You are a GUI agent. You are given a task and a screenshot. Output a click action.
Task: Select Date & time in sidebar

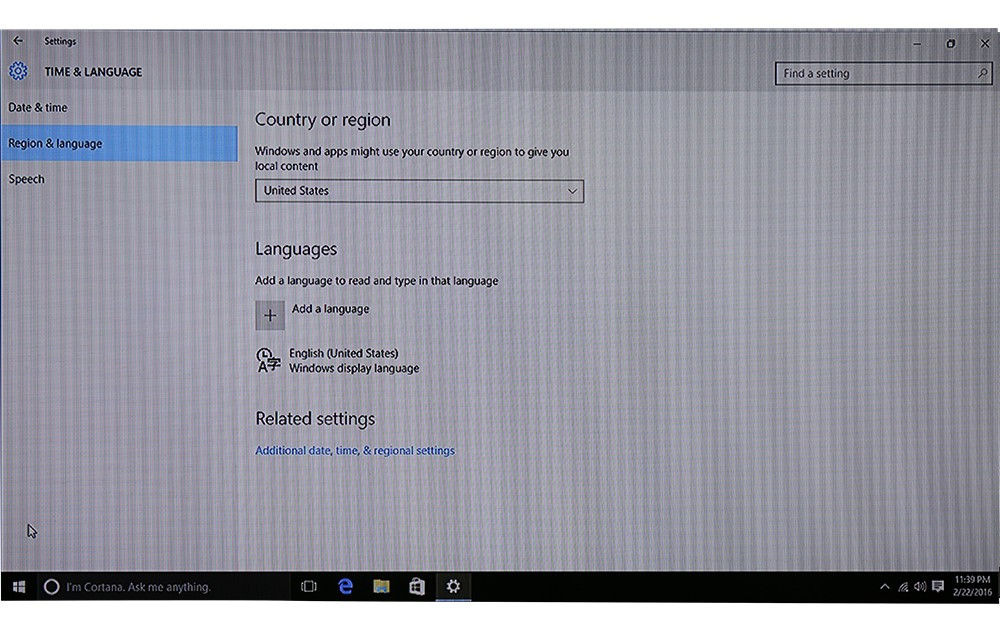point(38,108)
